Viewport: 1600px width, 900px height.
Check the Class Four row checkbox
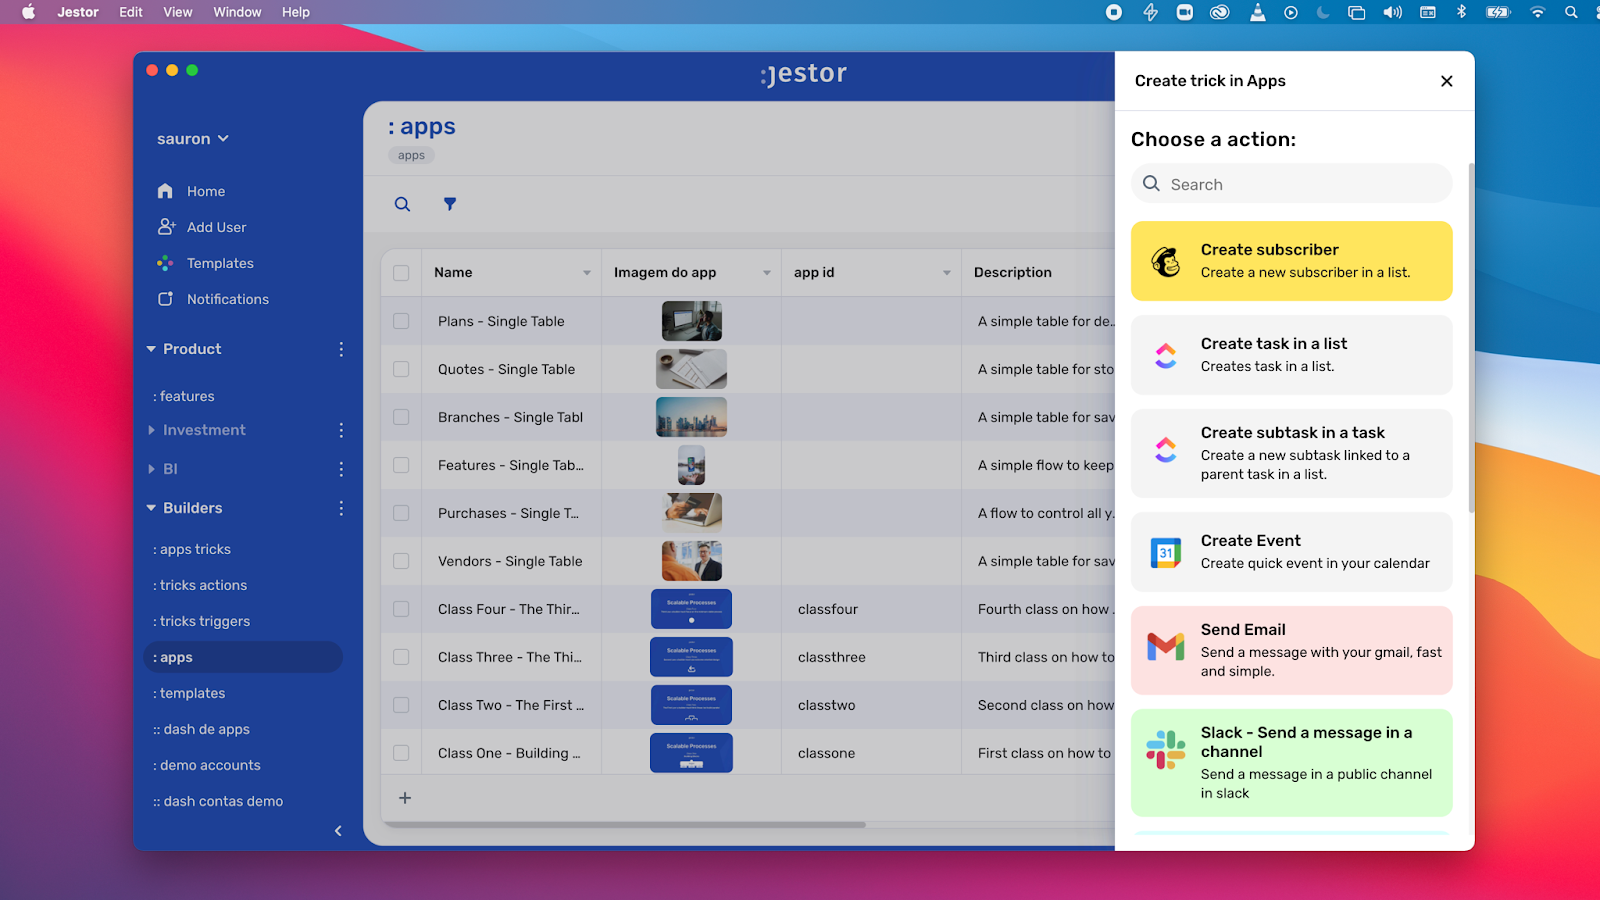401,609
